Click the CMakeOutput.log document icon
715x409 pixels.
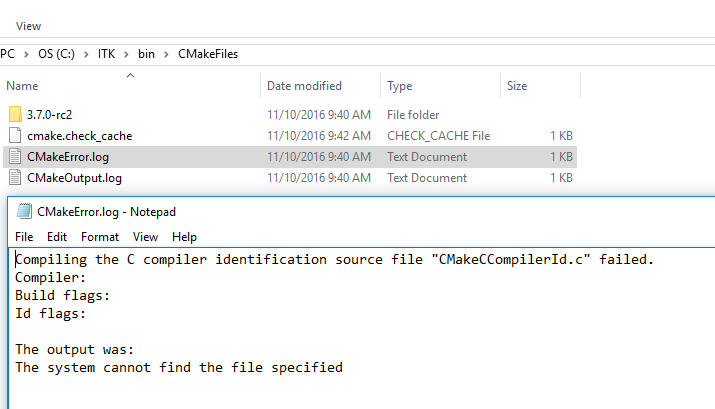click(x=15, y=177)
